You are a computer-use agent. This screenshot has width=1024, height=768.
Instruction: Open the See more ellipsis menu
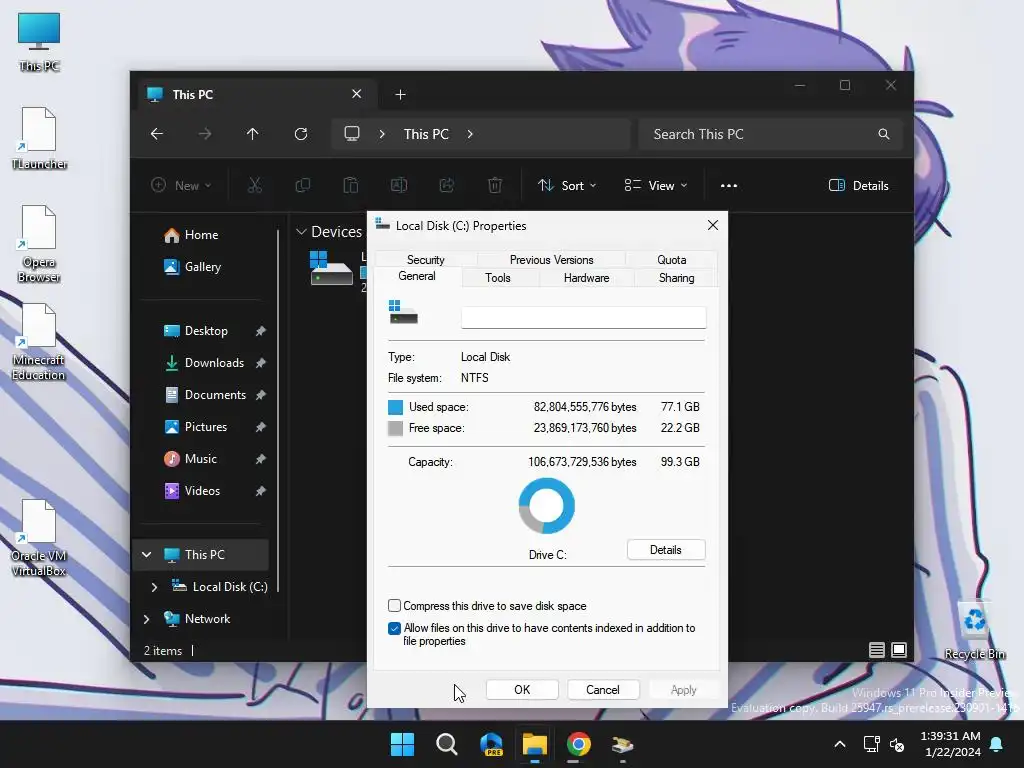(729, 185)
